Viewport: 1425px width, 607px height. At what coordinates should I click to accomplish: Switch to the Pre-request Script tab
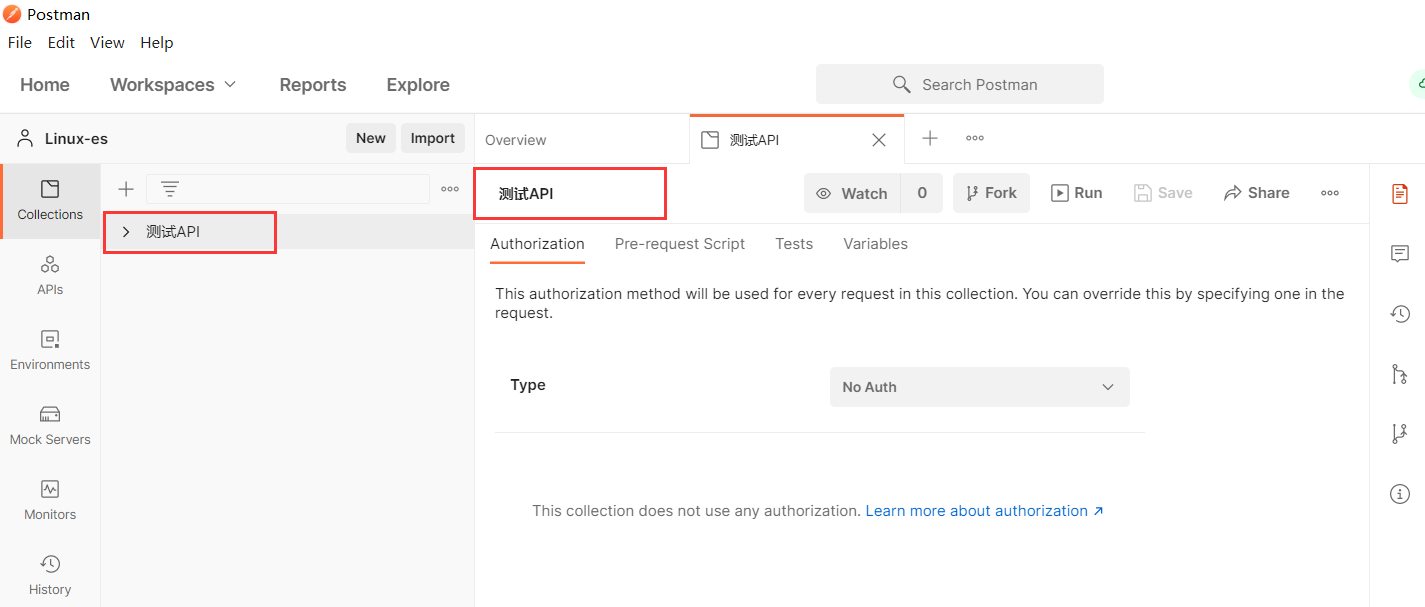click(680, 244)
